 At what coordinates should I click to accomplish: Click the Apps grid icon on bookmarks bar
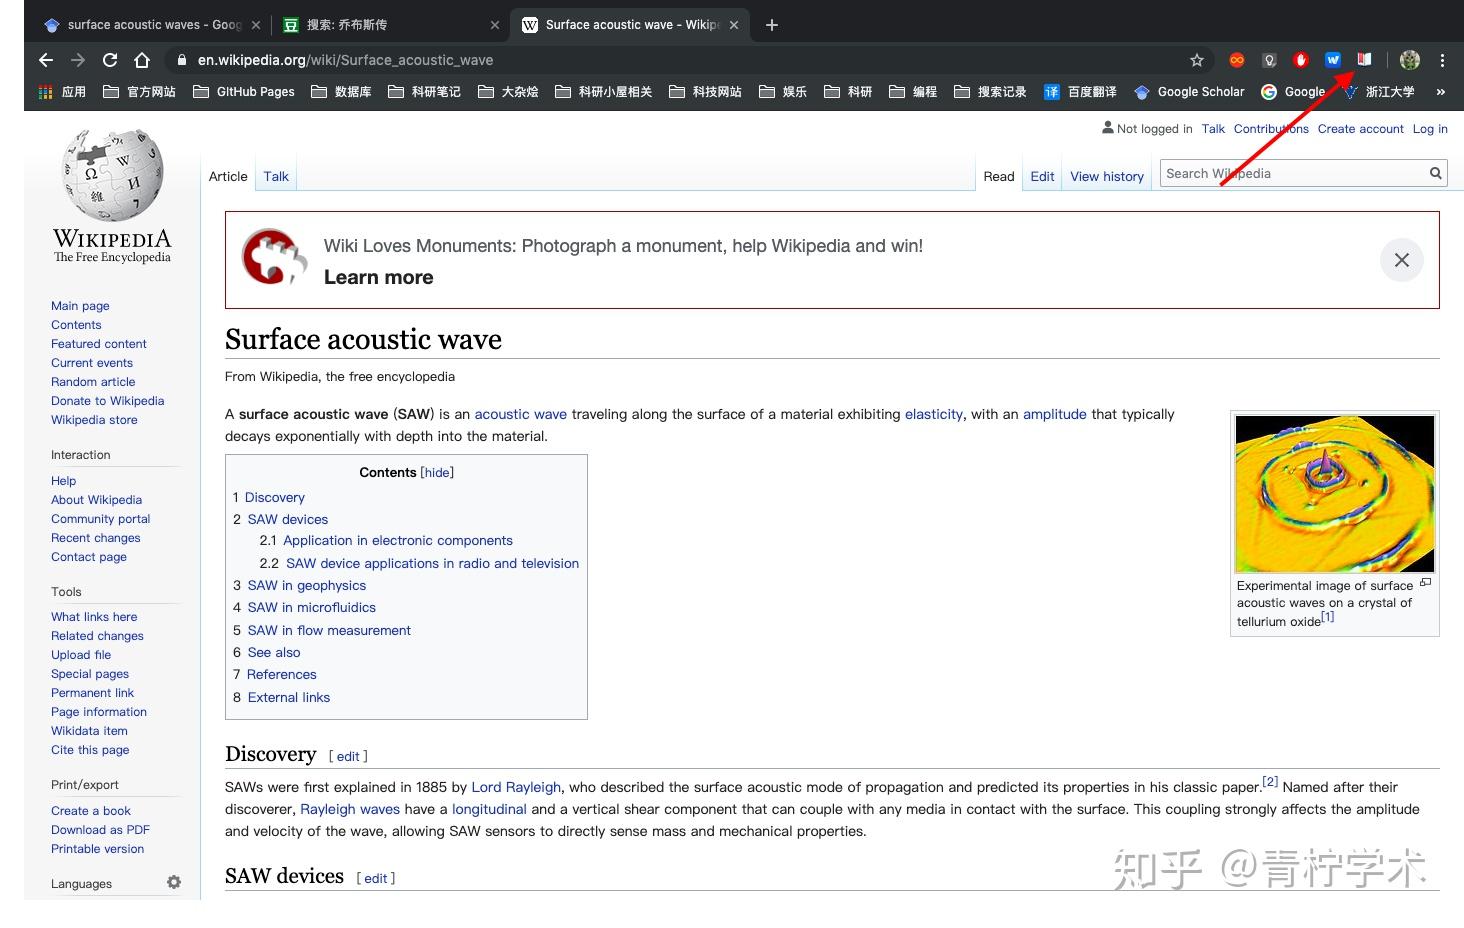(44, 92)
